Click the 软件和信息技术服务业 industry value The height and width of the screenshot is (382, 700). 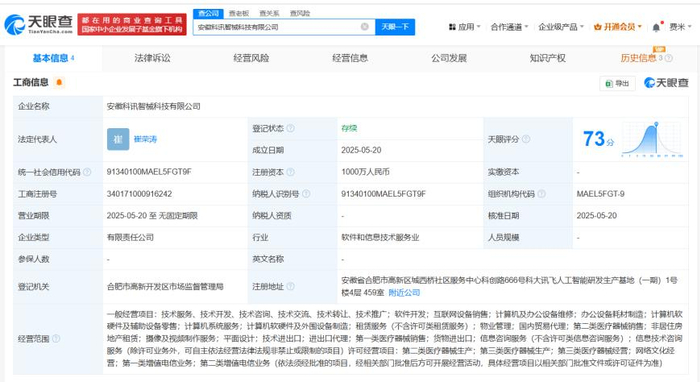click(380, 237)
